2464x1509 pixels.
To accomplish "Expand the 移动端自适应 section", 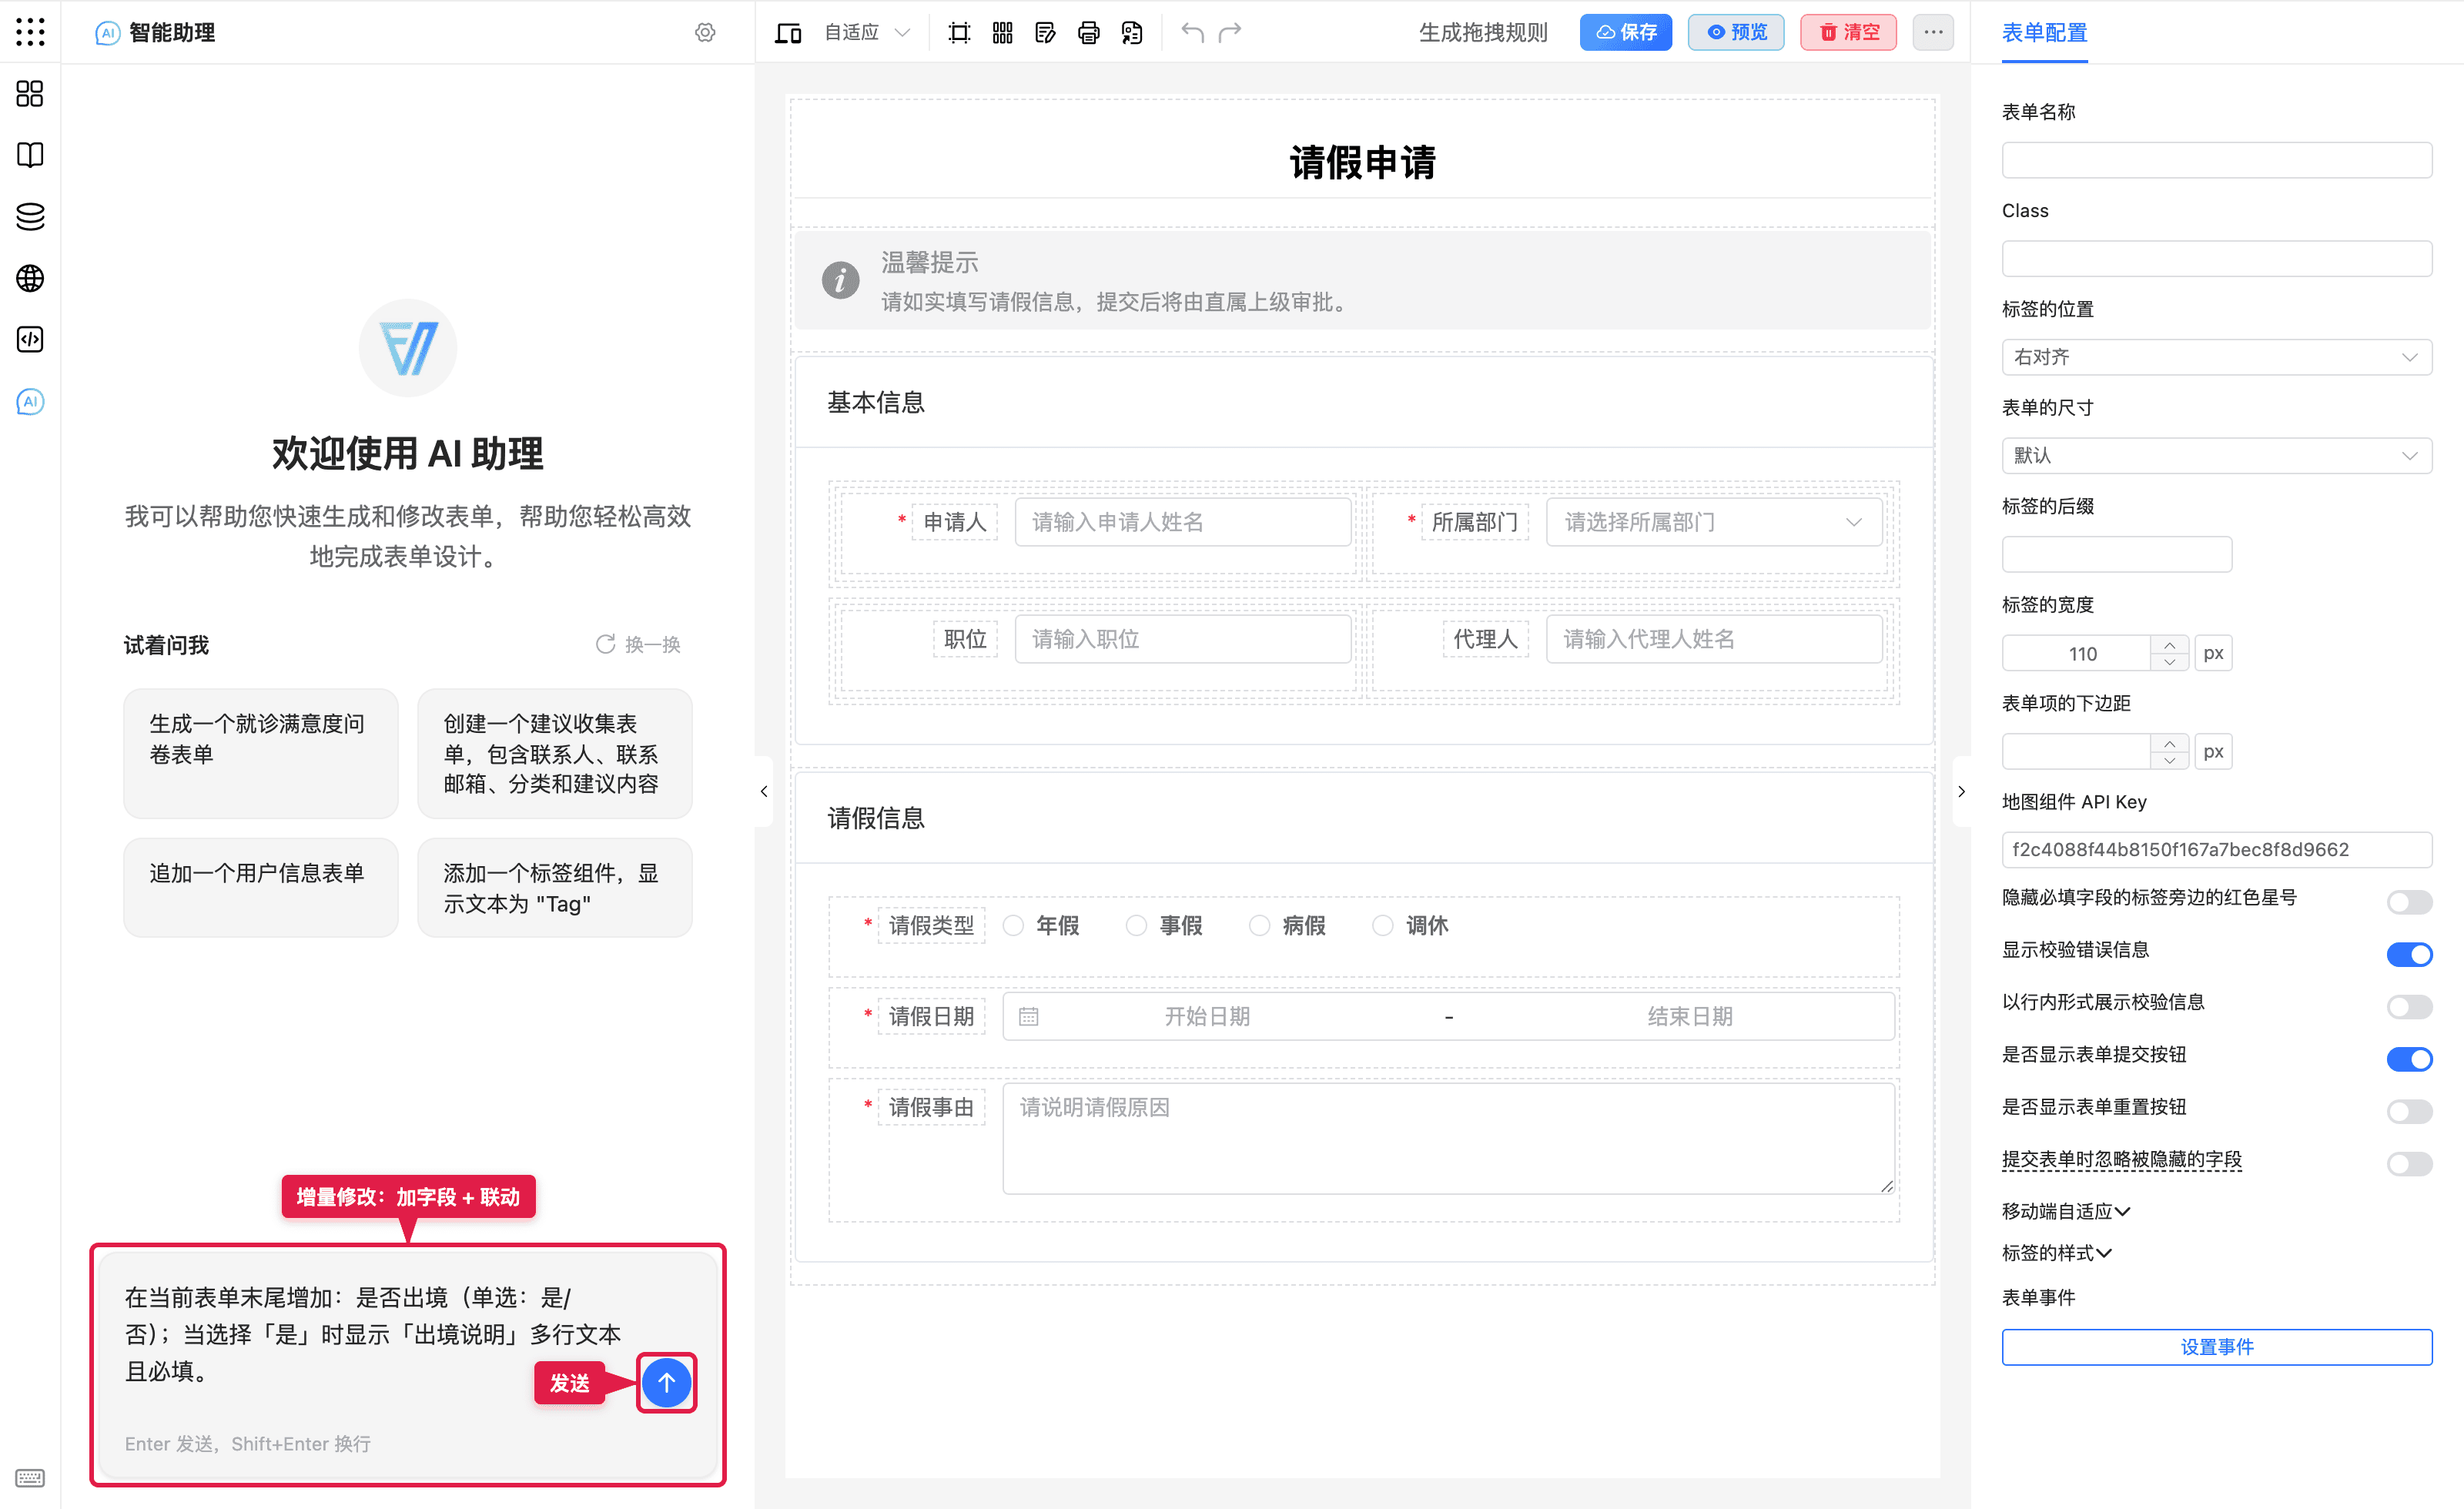I will pyautogui.click(x=2066, y=1211).
